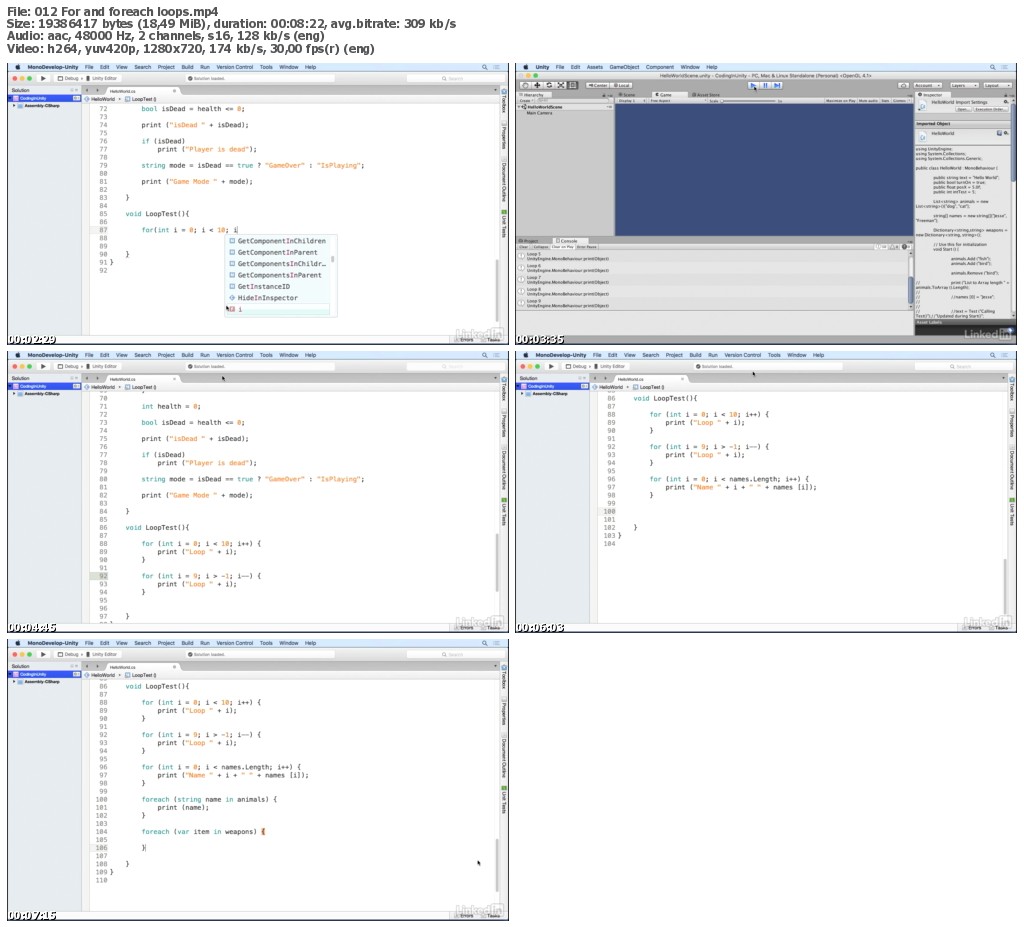Viewport: 1024px width, 927px height.
Task: Click Unity's Play button at 00:03:35
Action: pos(753,86)
